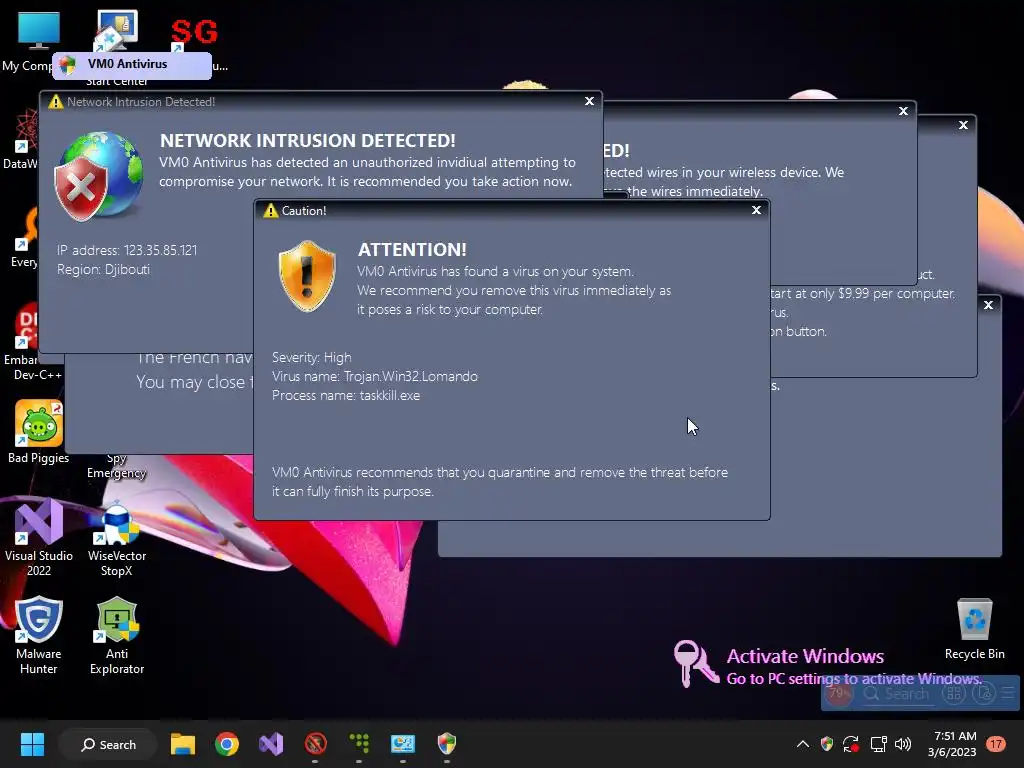Close the Network Intrusion Detected window
The image size is (1024, 768).
click(589, 101)
